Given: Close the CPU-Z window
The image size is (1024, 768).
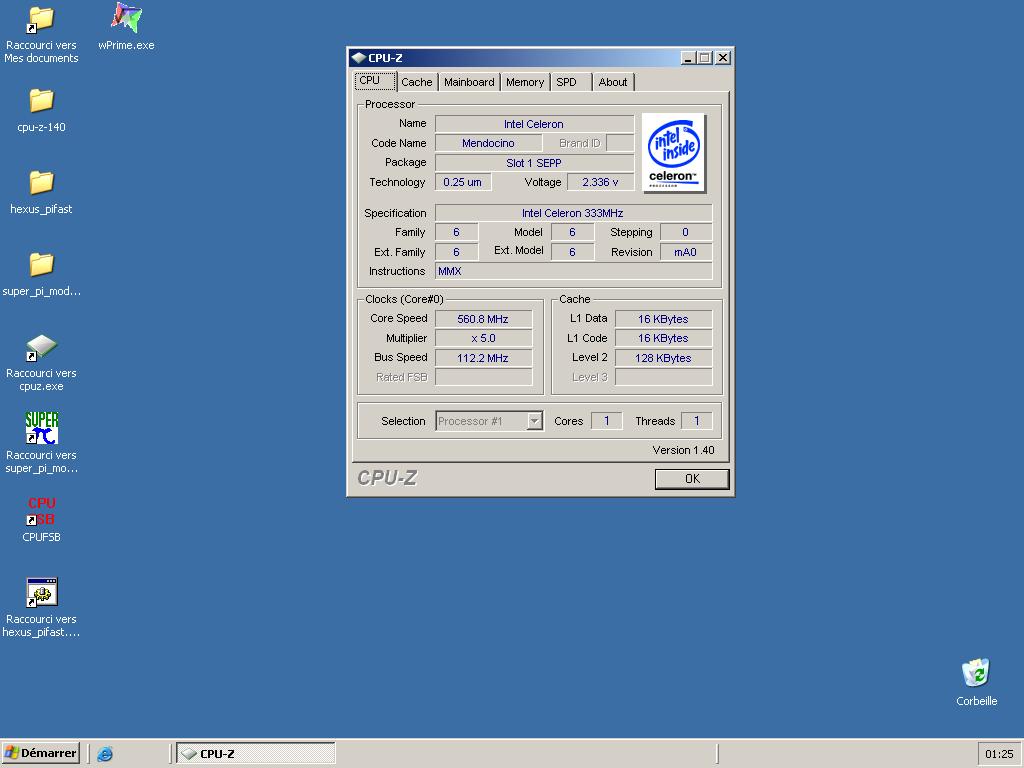Looking at the screenshot, I should point(723,57).
